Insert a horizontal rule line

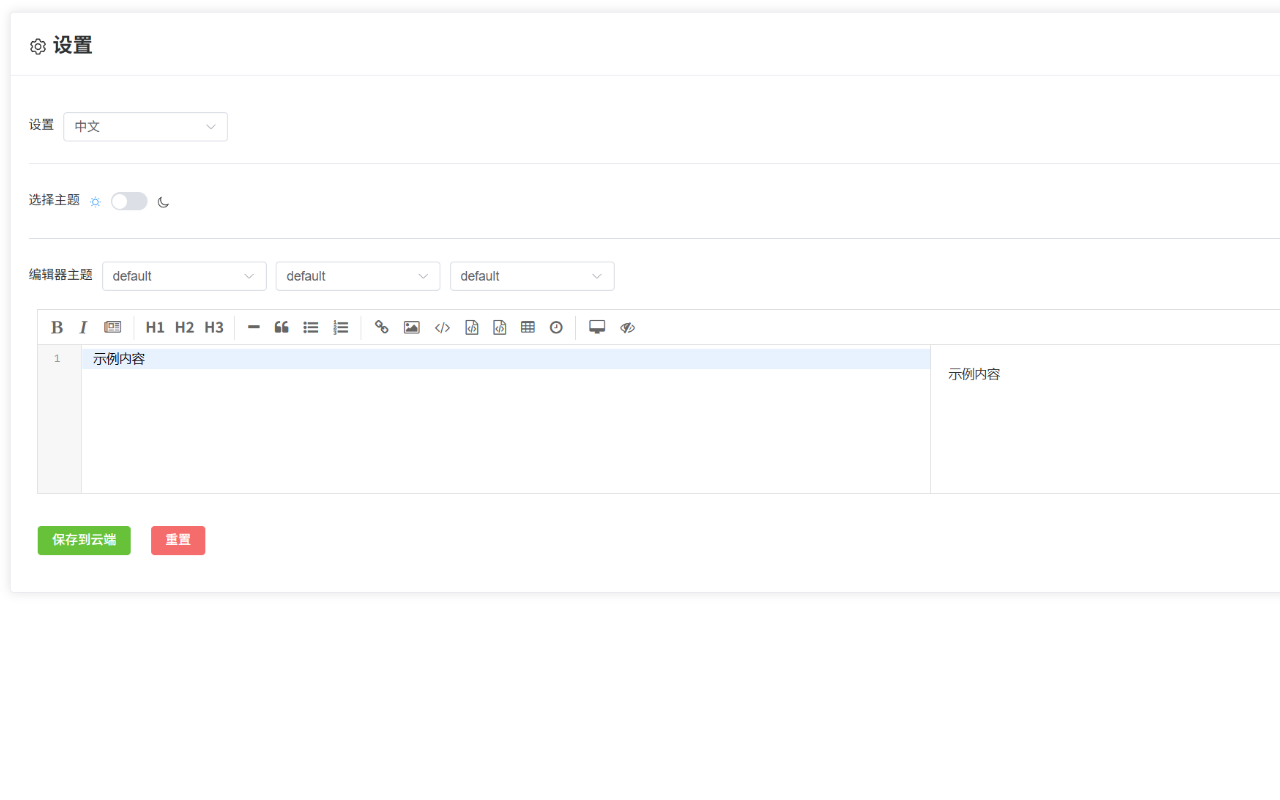[254, 327]
